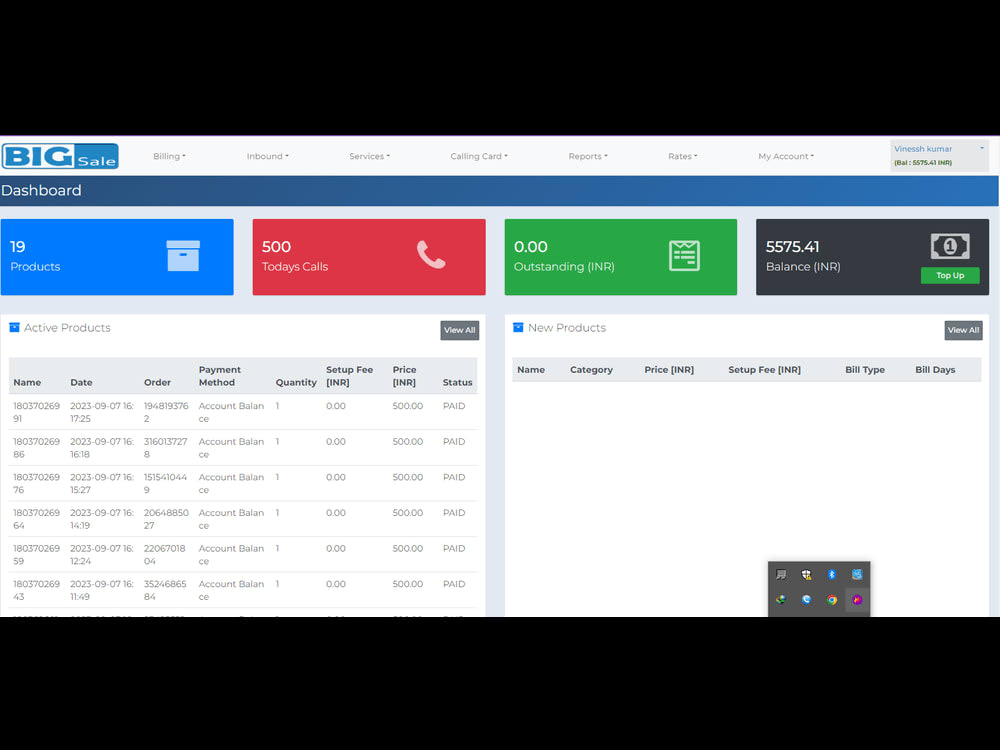Click the New Products box icon

point(518,328)
